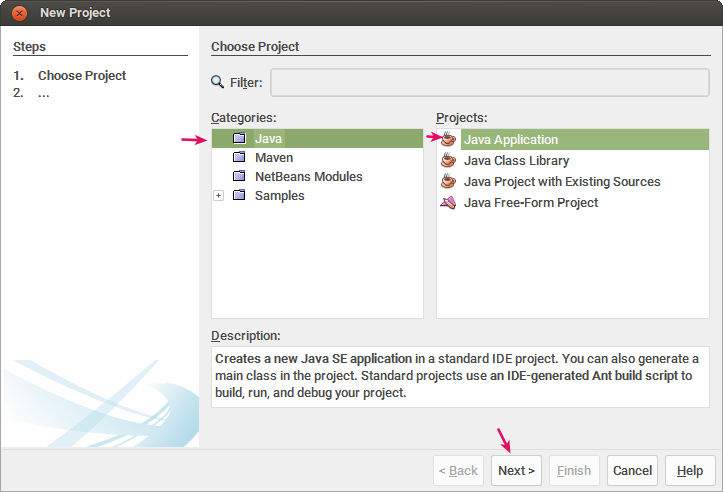This screenshot has width=723, height=492.
Task: Click the Samples category folder icon
Action: (x=239, y=196)
